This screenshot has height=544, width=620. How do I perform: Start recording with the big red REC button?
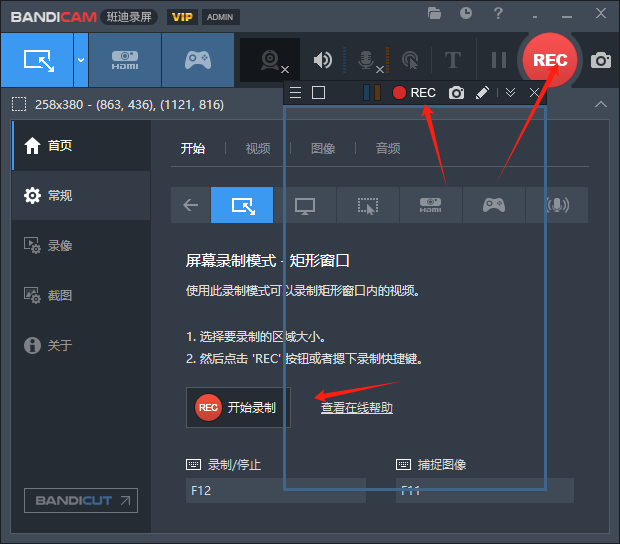[x=550, y=60]
